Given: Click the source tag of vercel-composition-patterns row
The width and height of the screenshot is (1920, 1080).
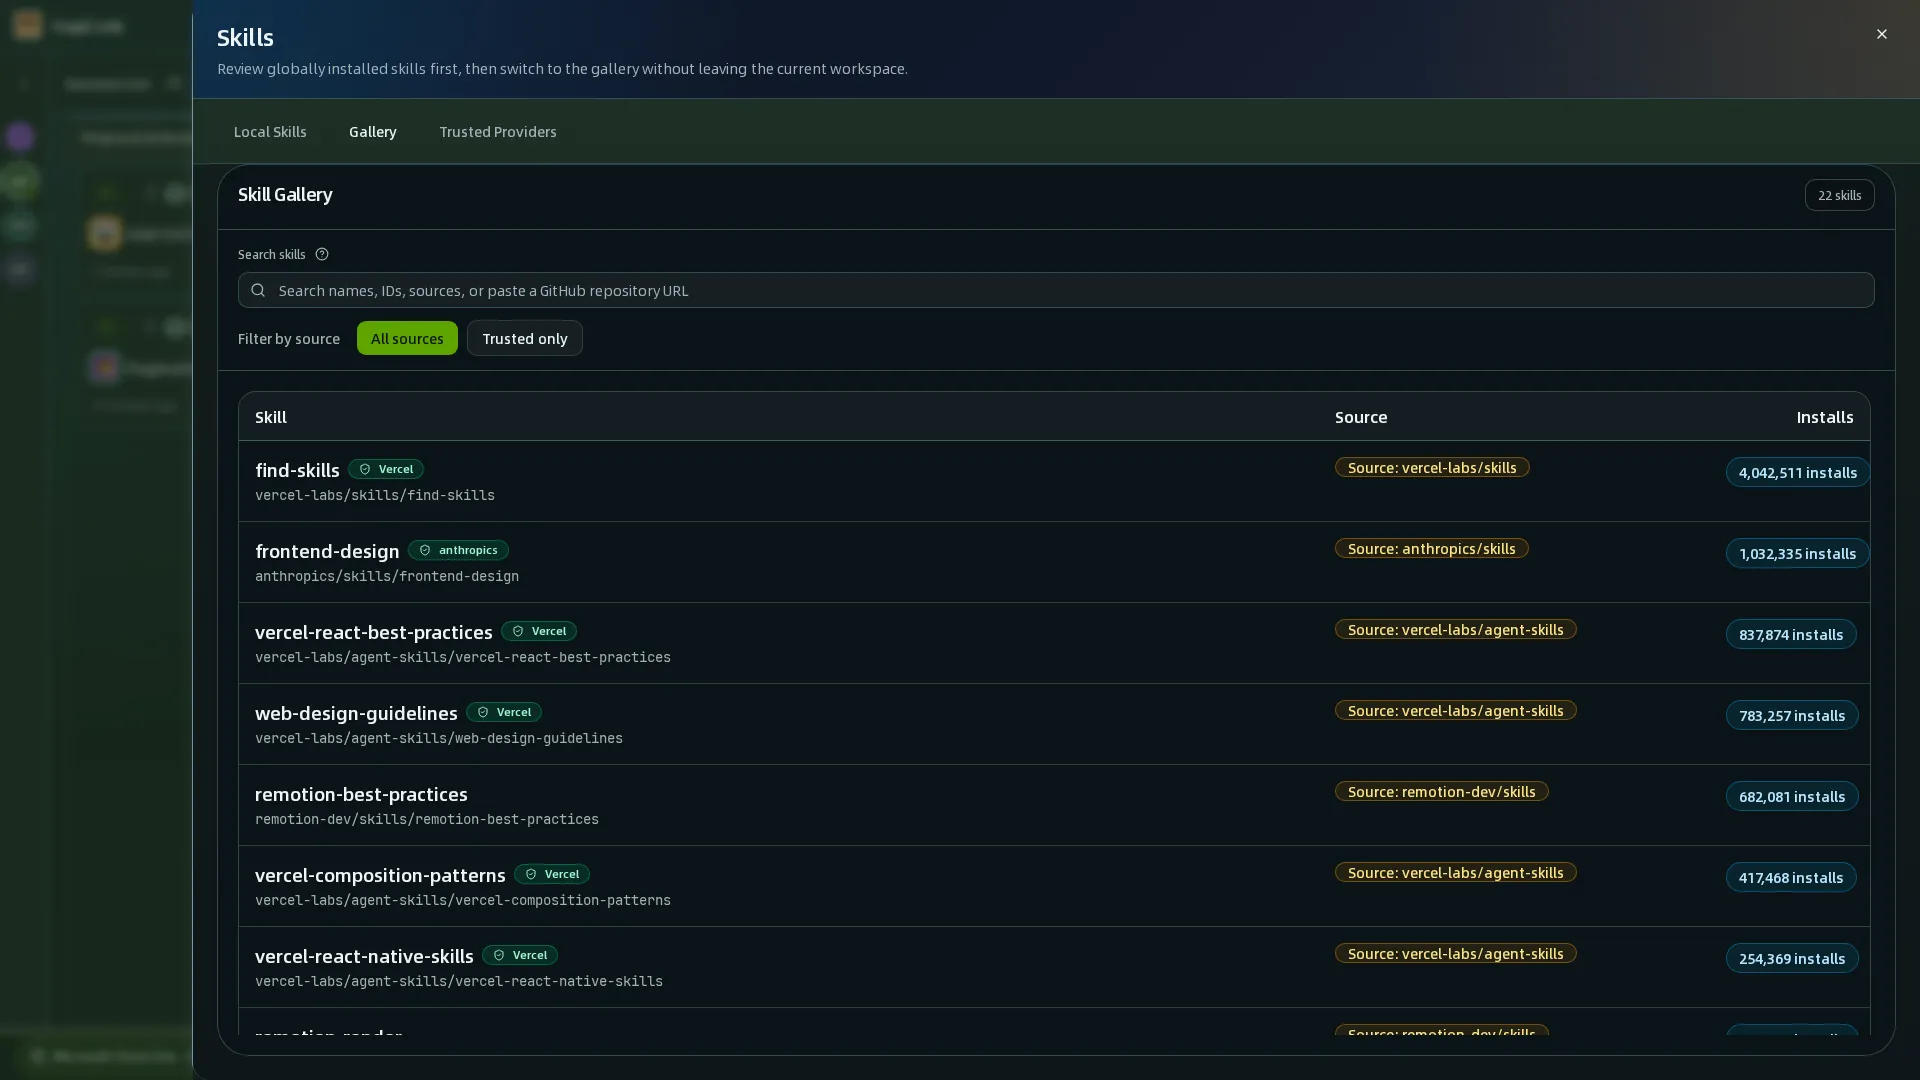Looking at the screenshot, I should (x=1456, y=872).
